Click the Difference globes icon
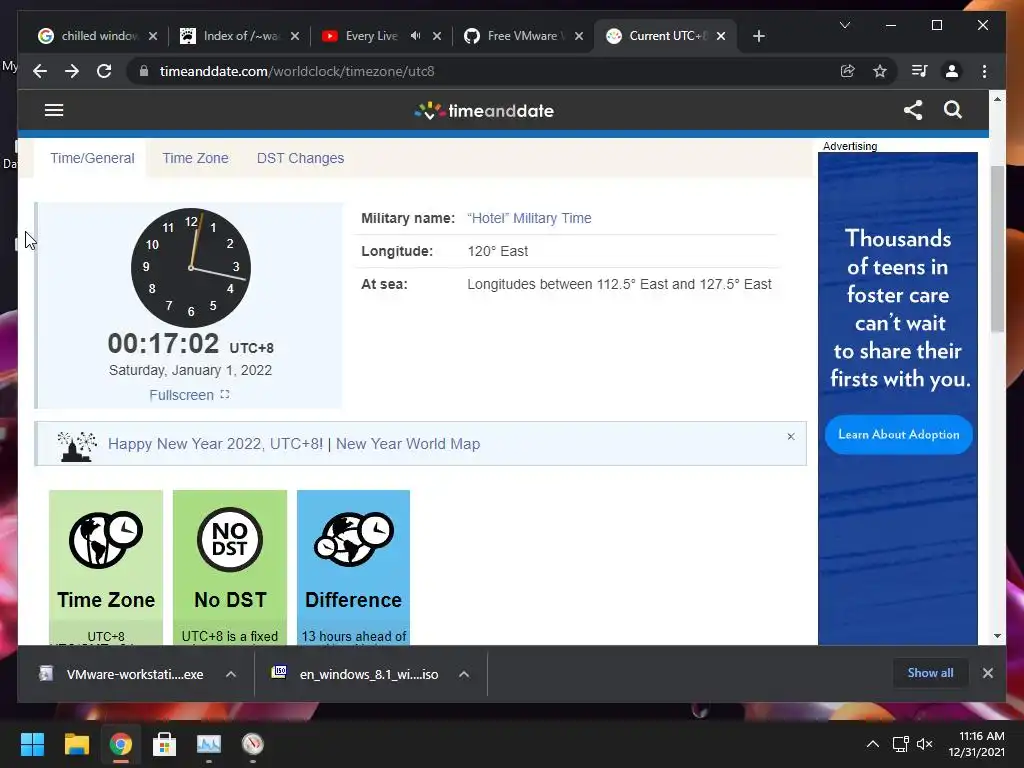The image size is (1024, 768). pos(353,539)
